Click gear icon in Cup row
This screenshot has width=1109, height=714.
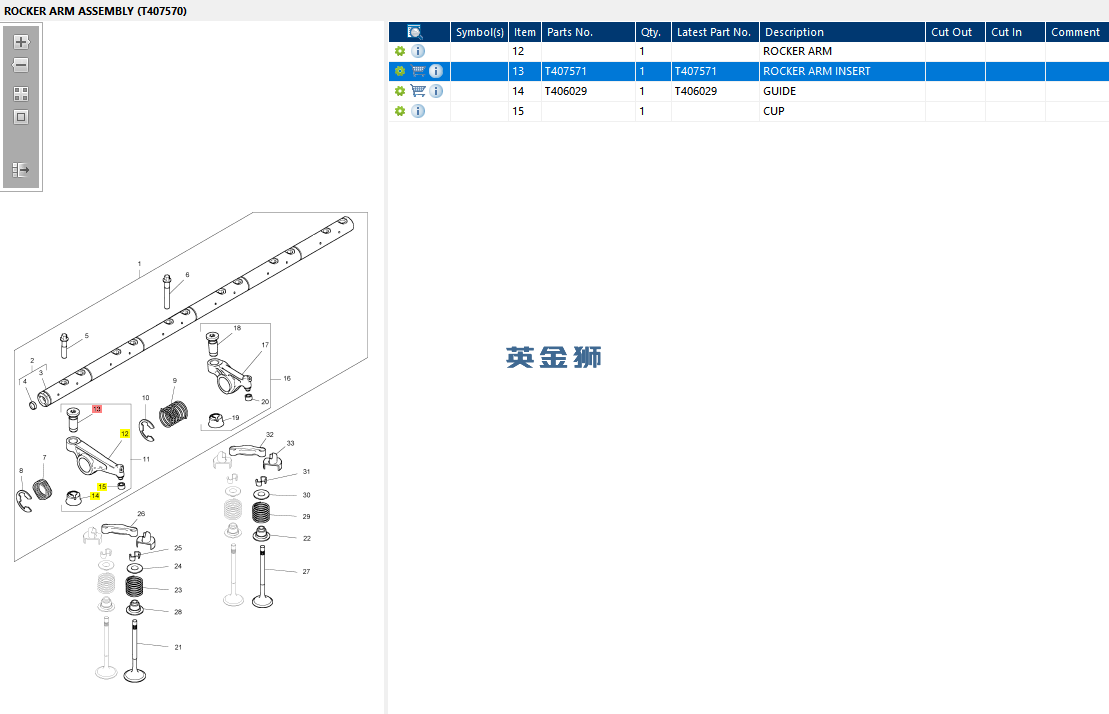point(400,111)
